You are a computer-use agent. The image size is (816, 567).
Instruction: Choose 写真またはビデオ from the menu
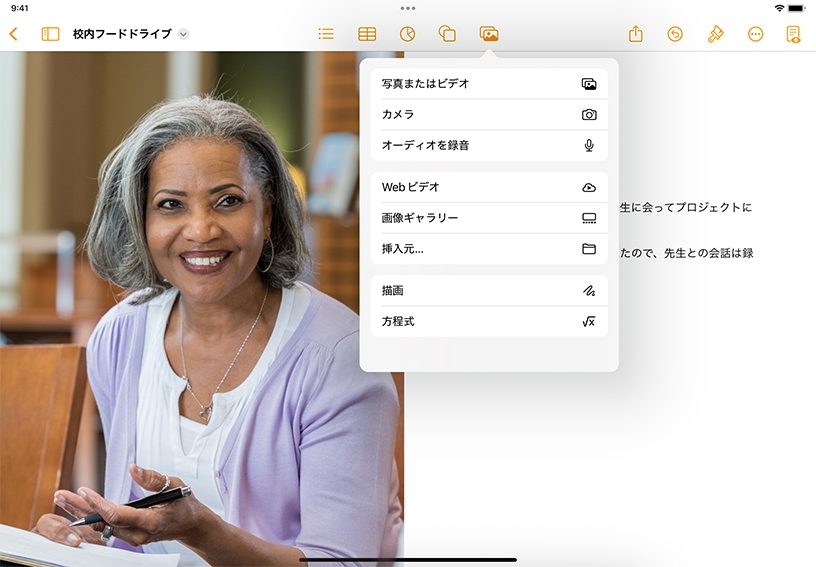488,84
